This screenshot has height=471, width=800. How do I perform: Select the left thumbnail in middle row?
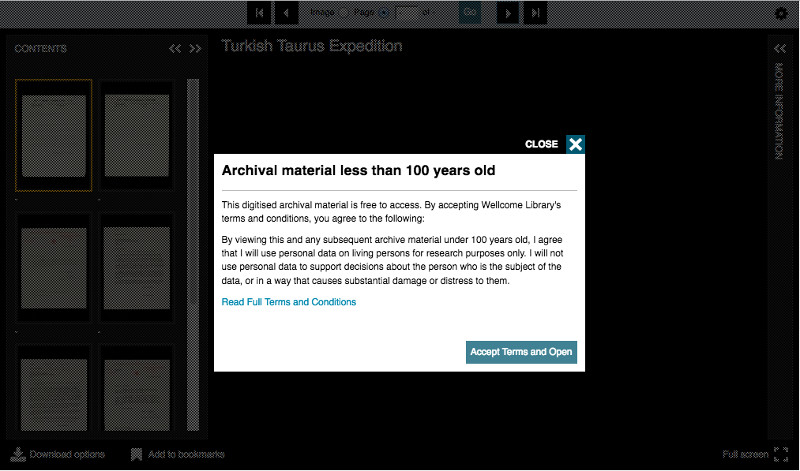pos(54,268)
